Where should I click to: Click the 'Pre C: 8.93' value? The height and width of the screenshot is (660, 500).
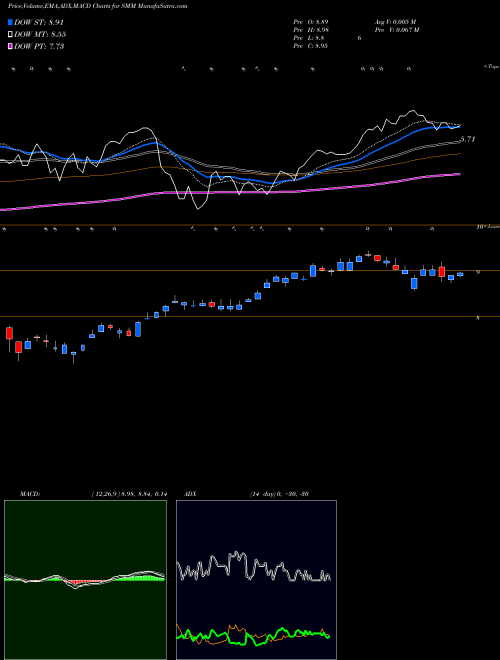coord(311,46)
